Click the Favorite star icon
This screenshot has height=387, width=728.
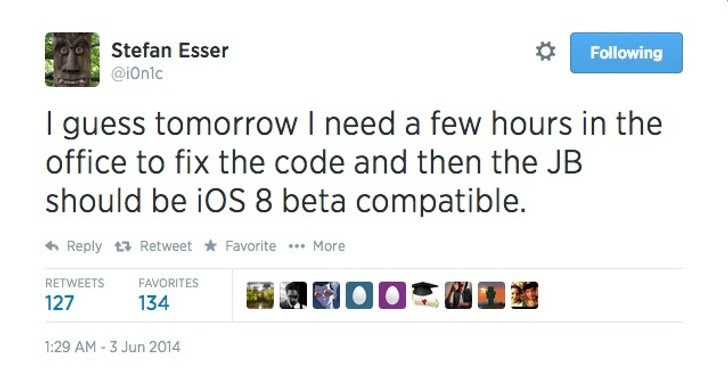point(211,245)
